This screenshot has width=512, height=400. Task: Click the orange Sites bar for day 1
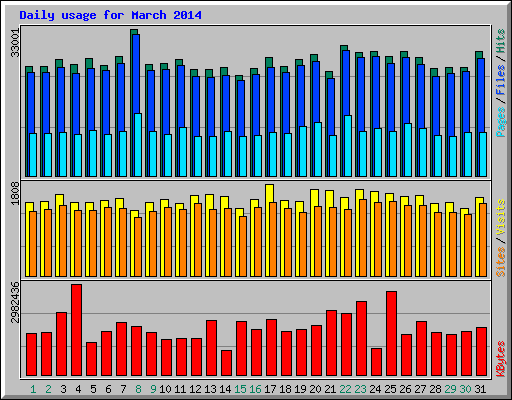[33, 244]
